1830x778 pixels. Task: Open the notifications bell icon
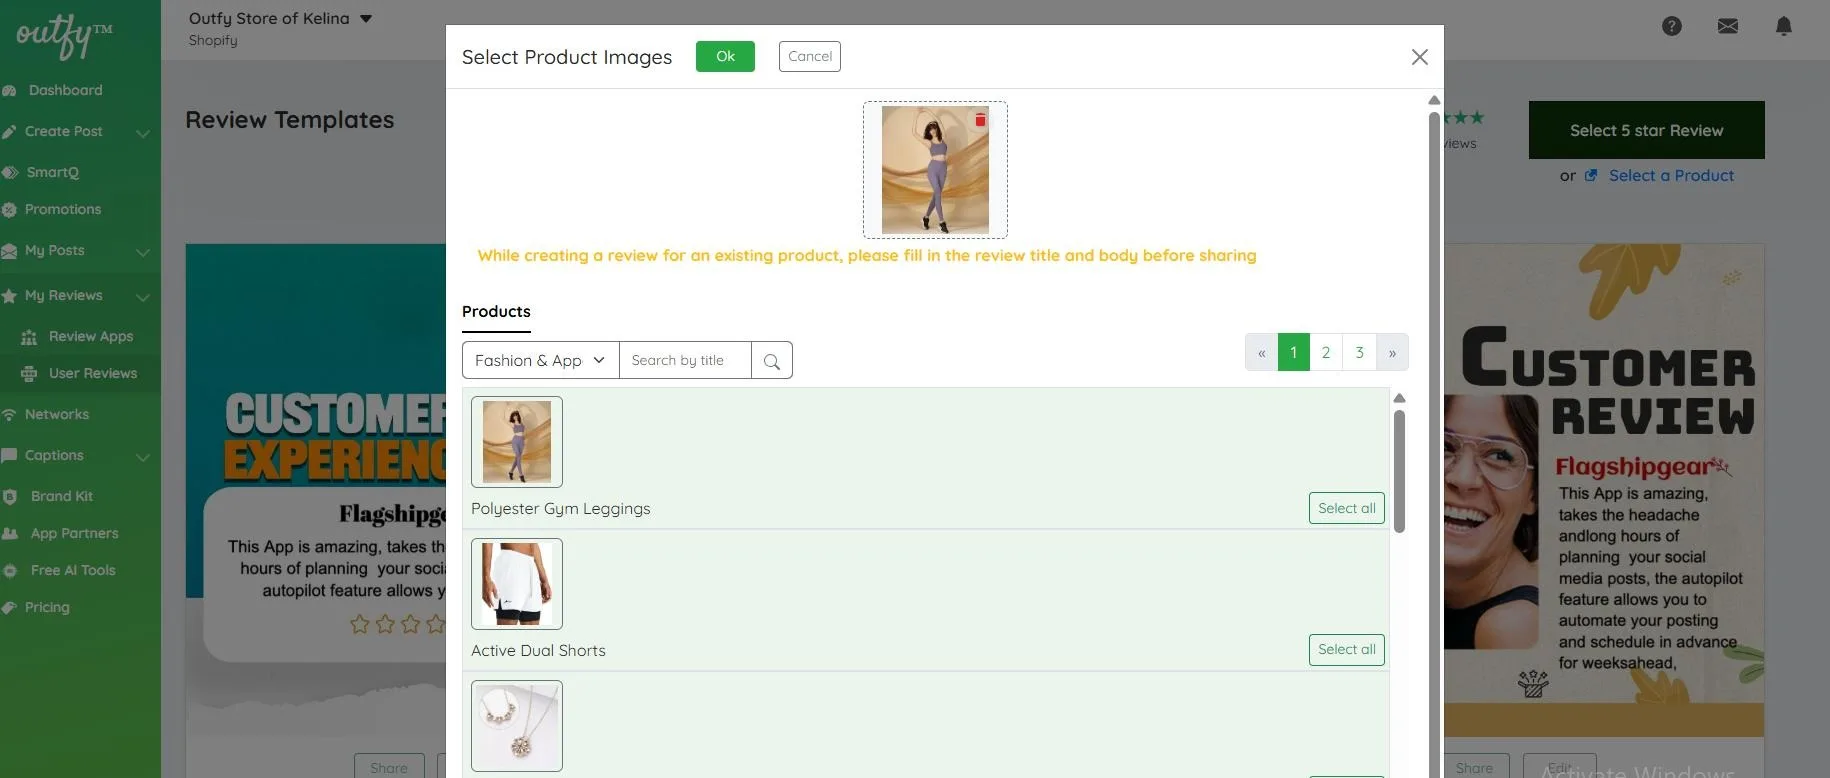pos(1784,26)
